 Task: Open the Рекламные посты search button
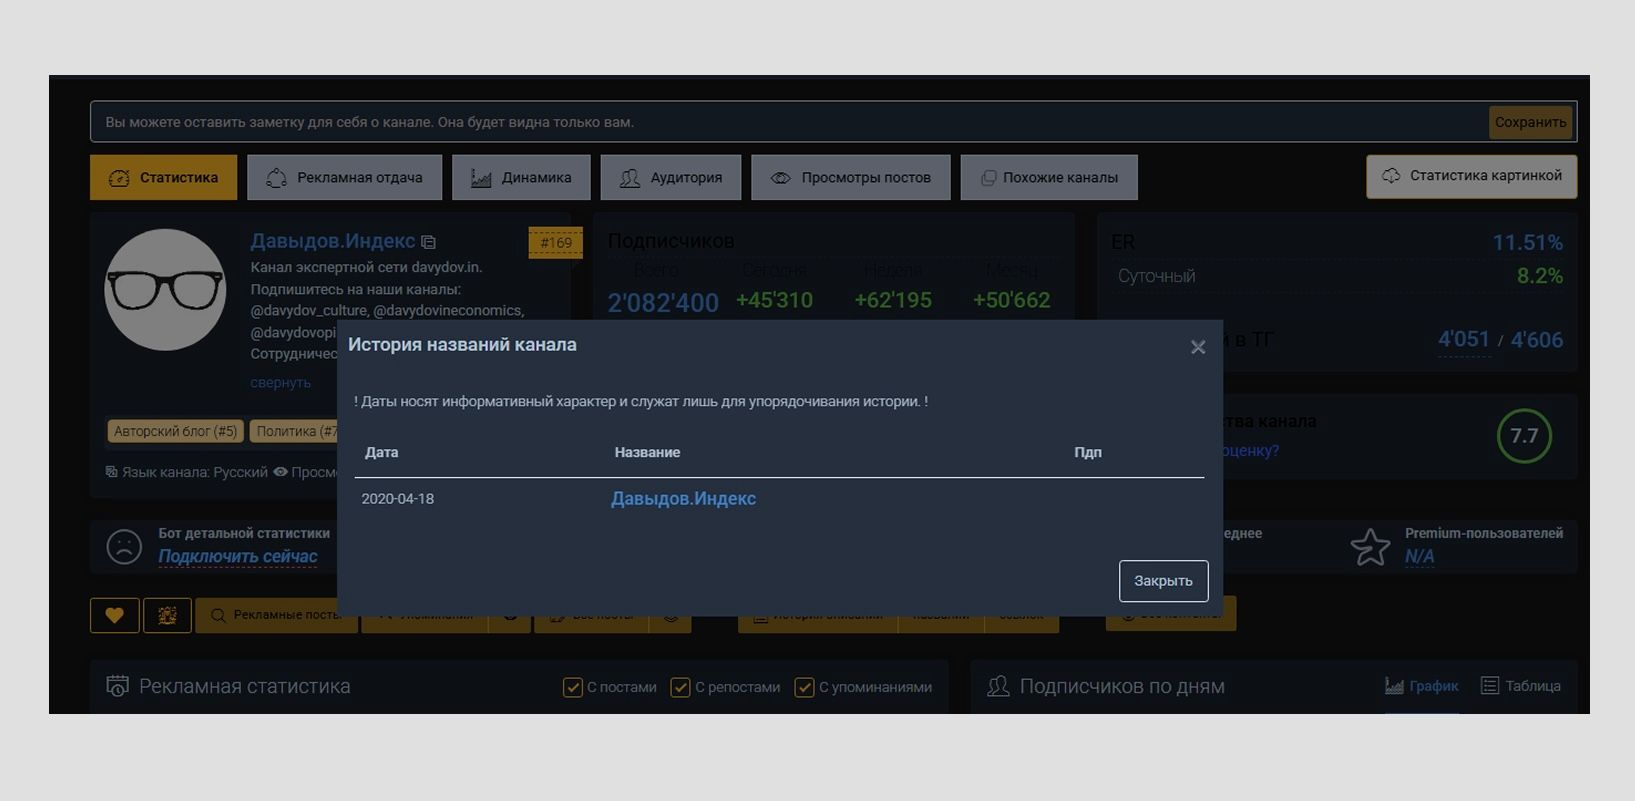coord(276,615)
